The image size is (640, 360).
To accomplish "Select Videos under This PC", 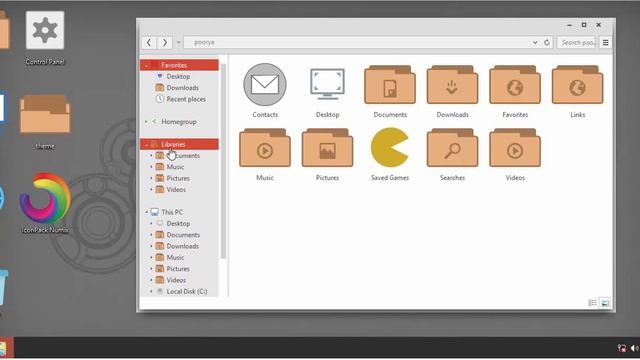I will (x=176, y=280).
